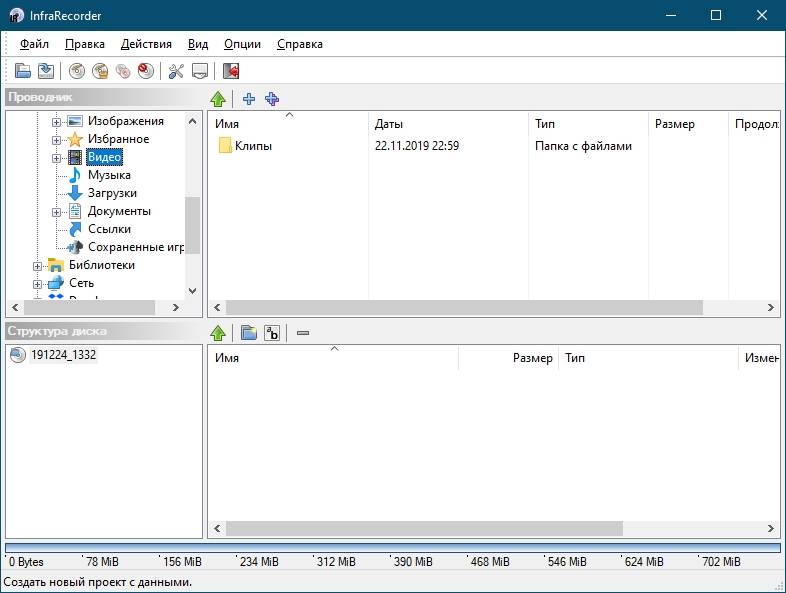Click the disc drive tray icon

tap(200, 71)
